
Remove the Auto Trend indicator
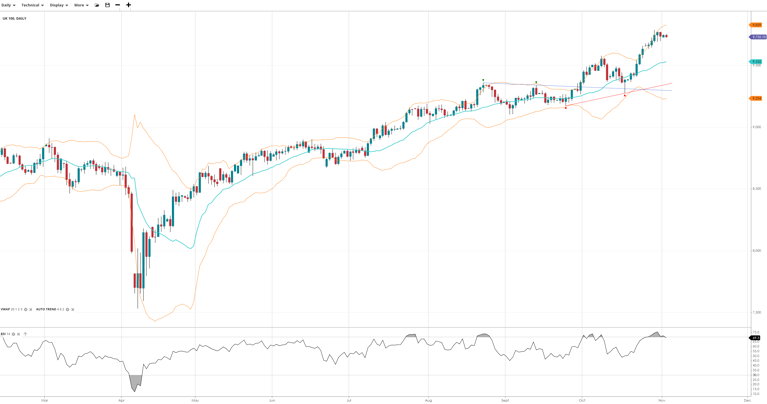pos(73,309)
